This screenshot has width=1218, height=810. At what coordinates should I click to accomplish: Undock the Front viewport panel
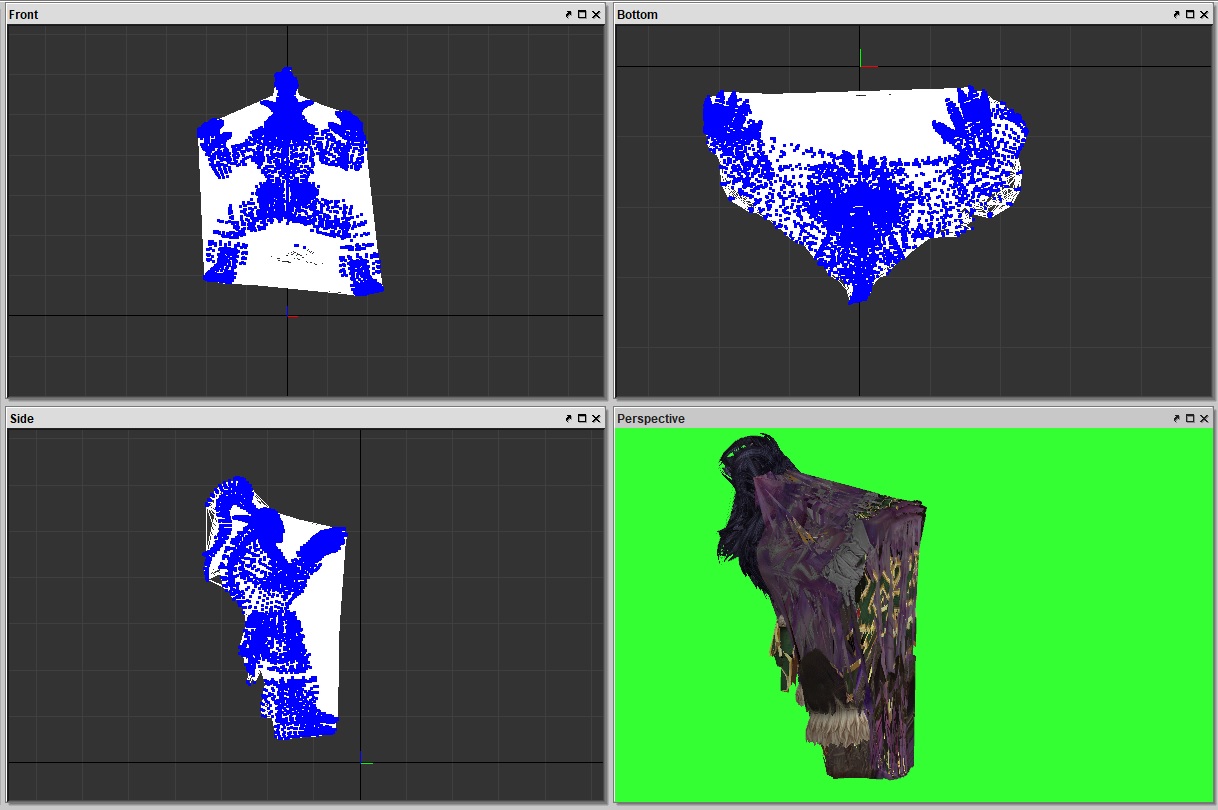(x=568, y=15)
